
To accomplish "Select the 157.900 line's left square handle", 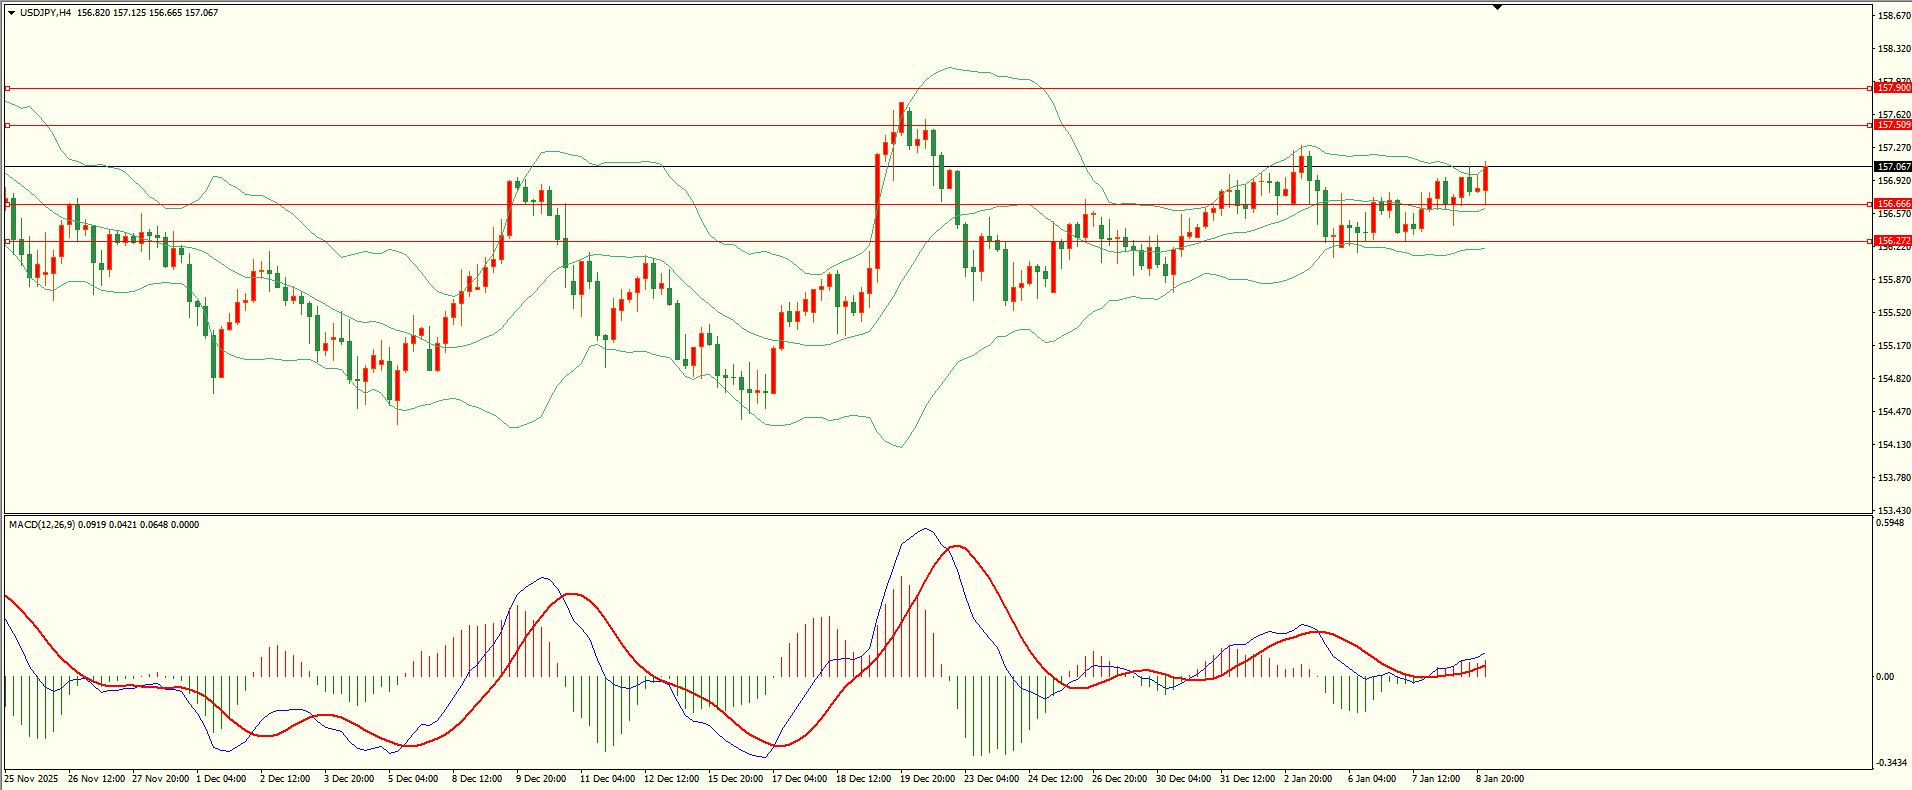I will [8, 88].
